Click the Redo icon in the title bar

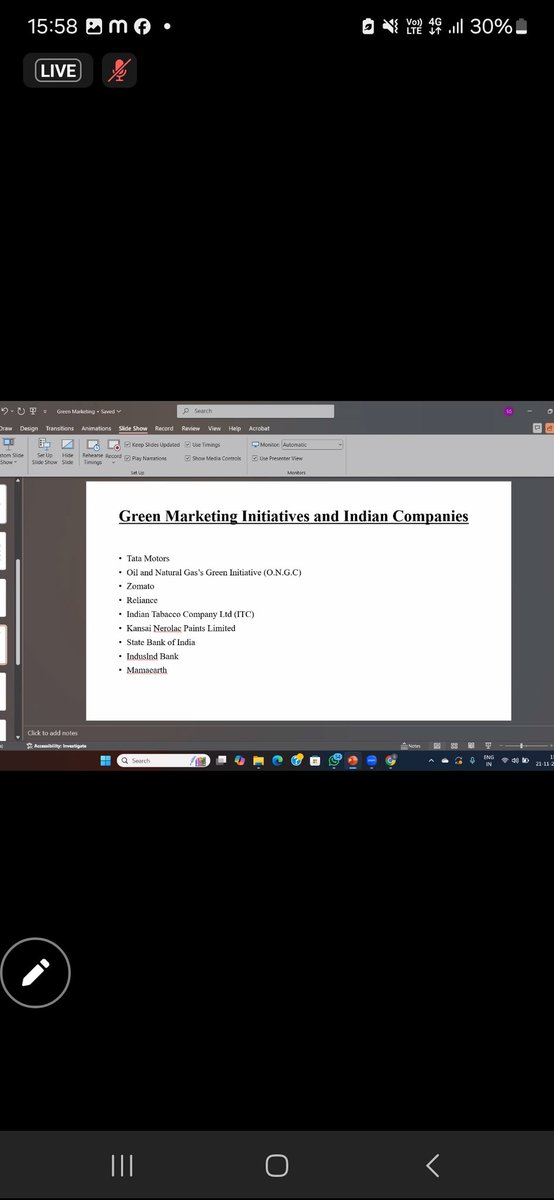pyautogui.click(x=20, y=411)
